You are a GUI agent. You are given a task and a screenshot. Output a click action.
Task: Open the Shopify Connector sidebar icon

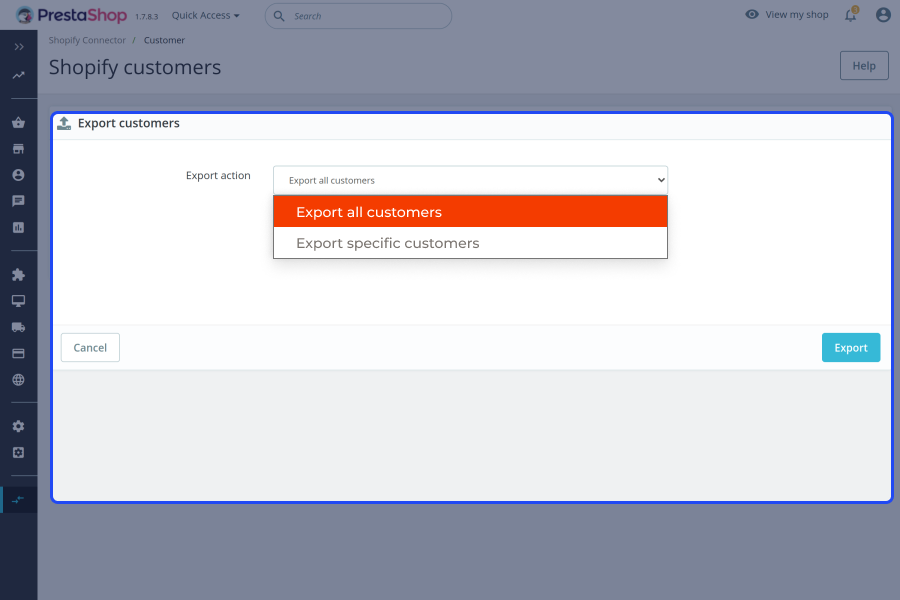tap(18, 500)
